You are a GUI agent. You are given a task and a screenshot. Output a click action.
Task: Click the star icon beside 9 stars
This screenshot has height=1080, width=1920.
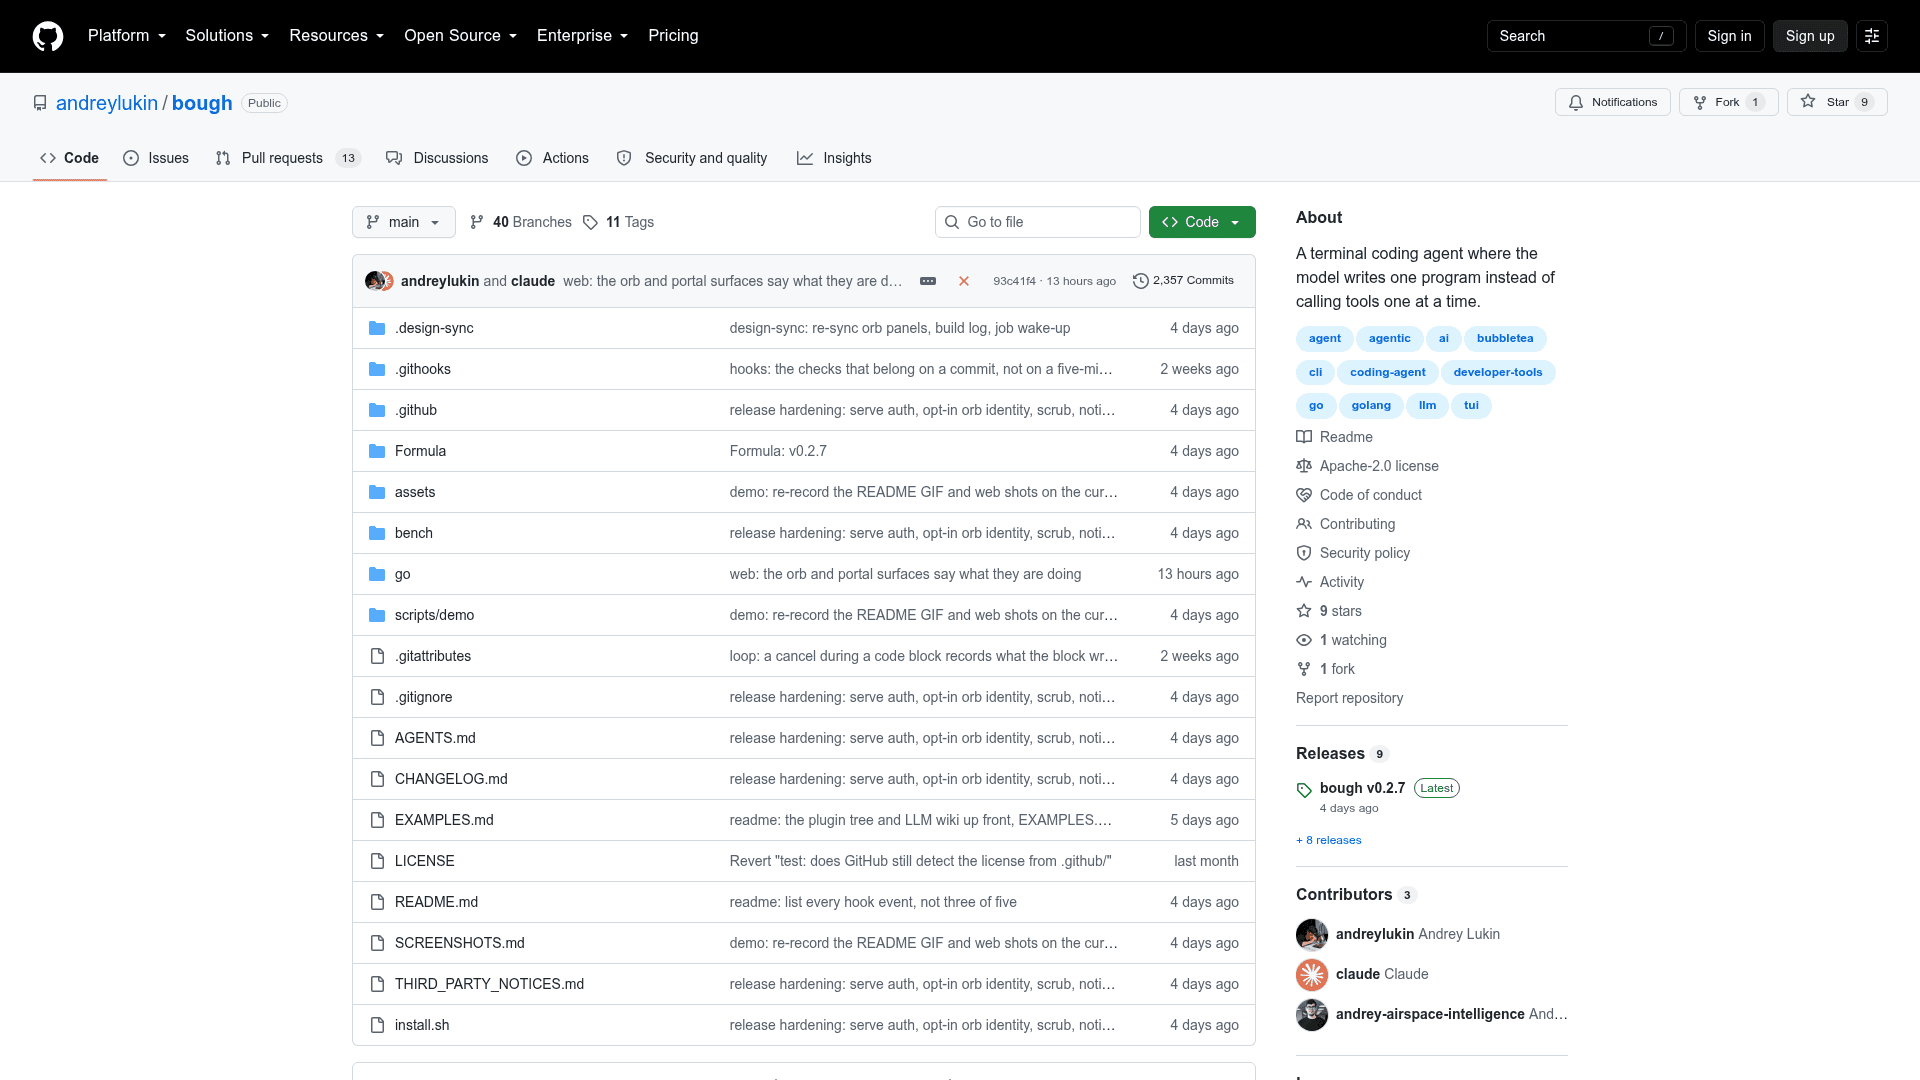pyautogui.click(x=1304, y=611)
